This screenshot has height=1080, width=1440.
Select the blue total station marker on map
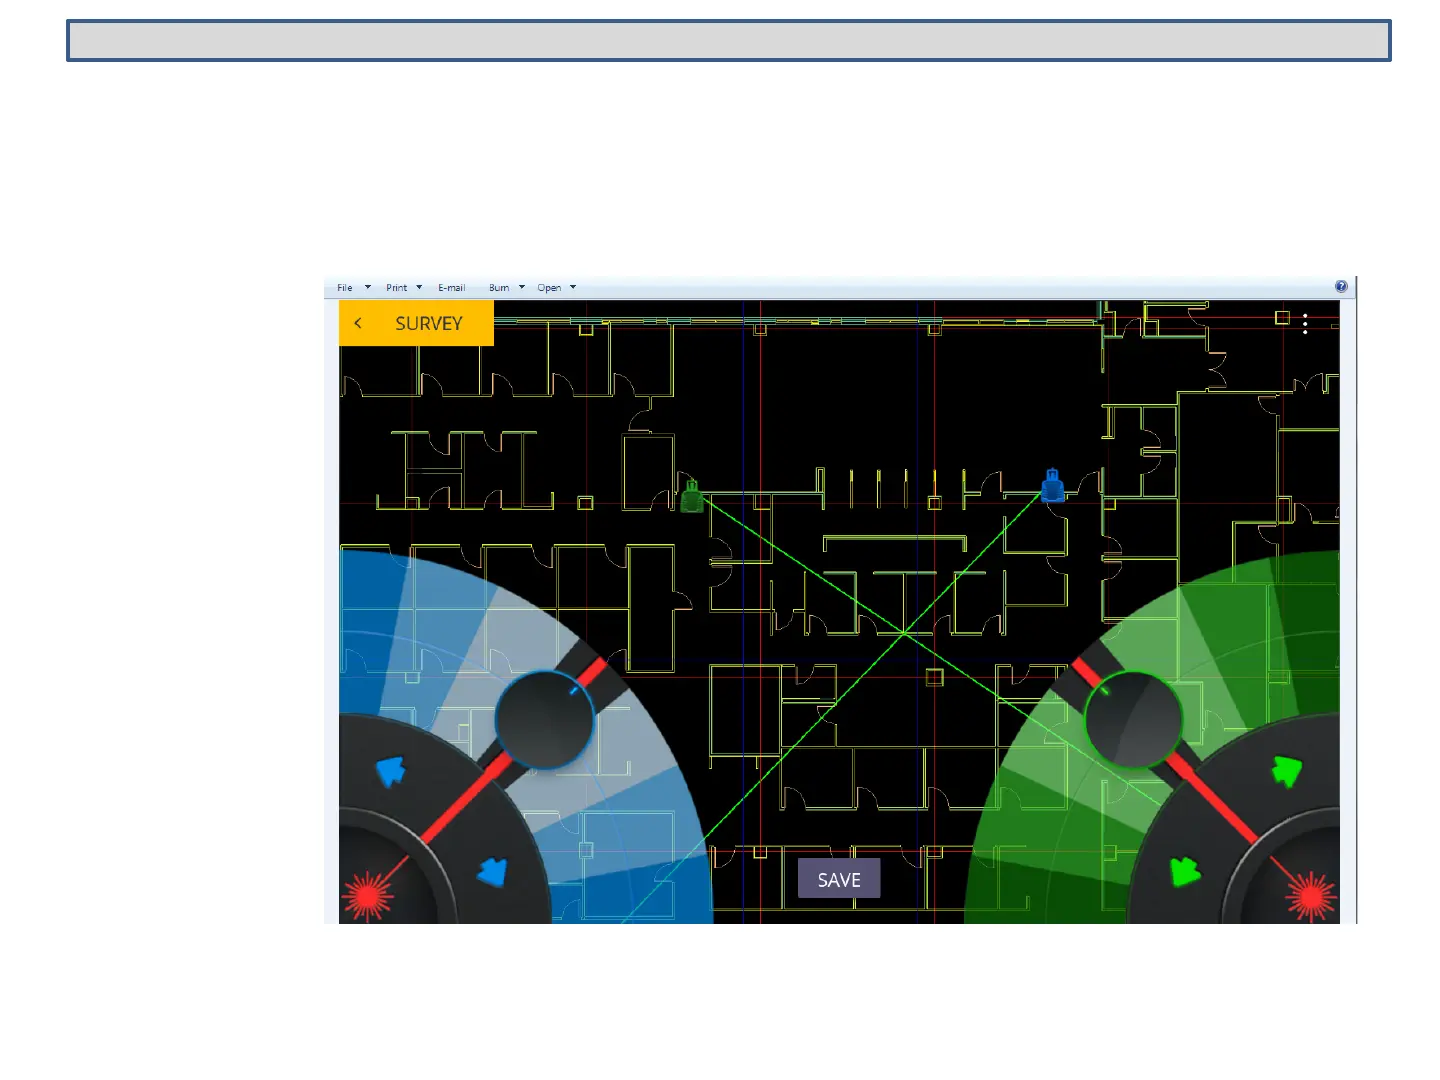tap(1052, 486)
